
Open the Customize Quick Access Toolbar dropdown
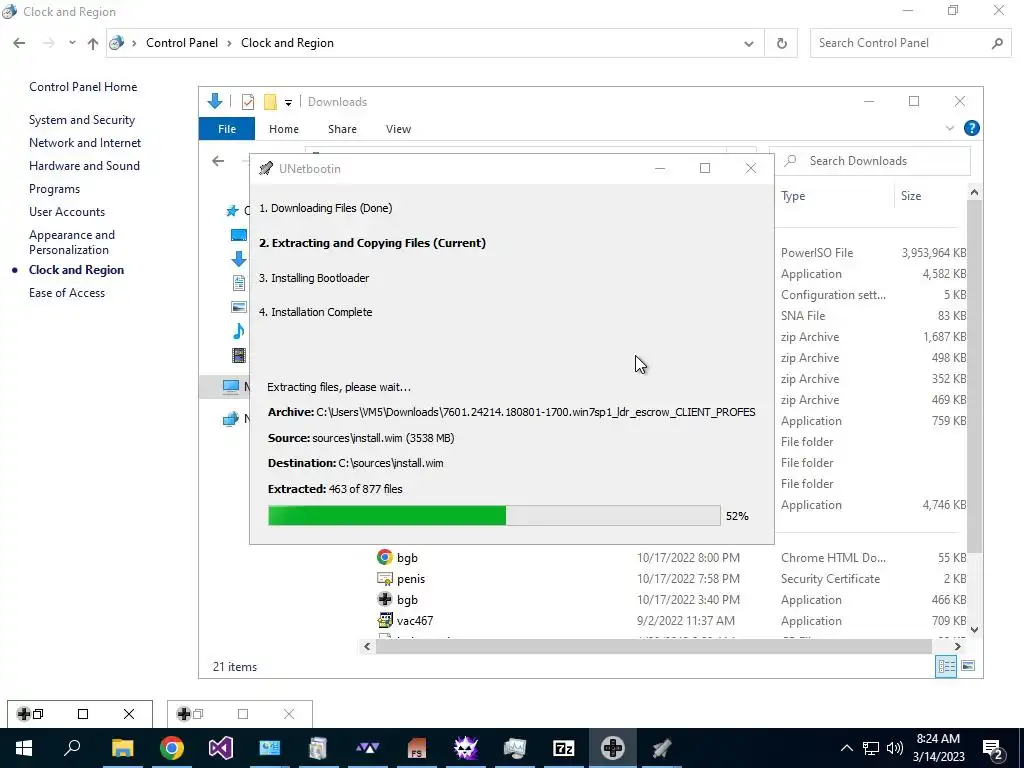(288, 103)
